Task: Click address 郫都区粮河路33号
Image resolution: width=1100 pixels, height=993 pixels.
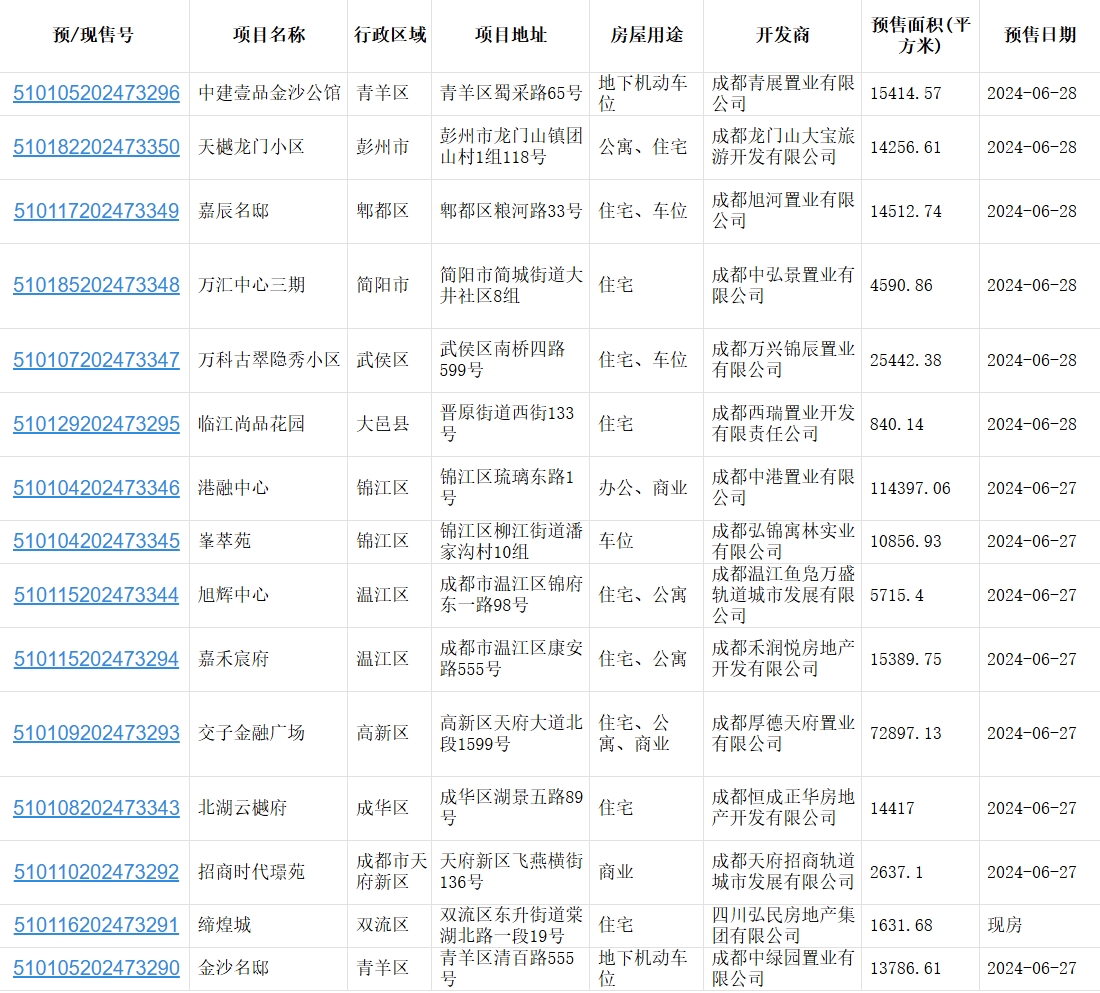Action: pyautogui.click(x=511, y=211)
